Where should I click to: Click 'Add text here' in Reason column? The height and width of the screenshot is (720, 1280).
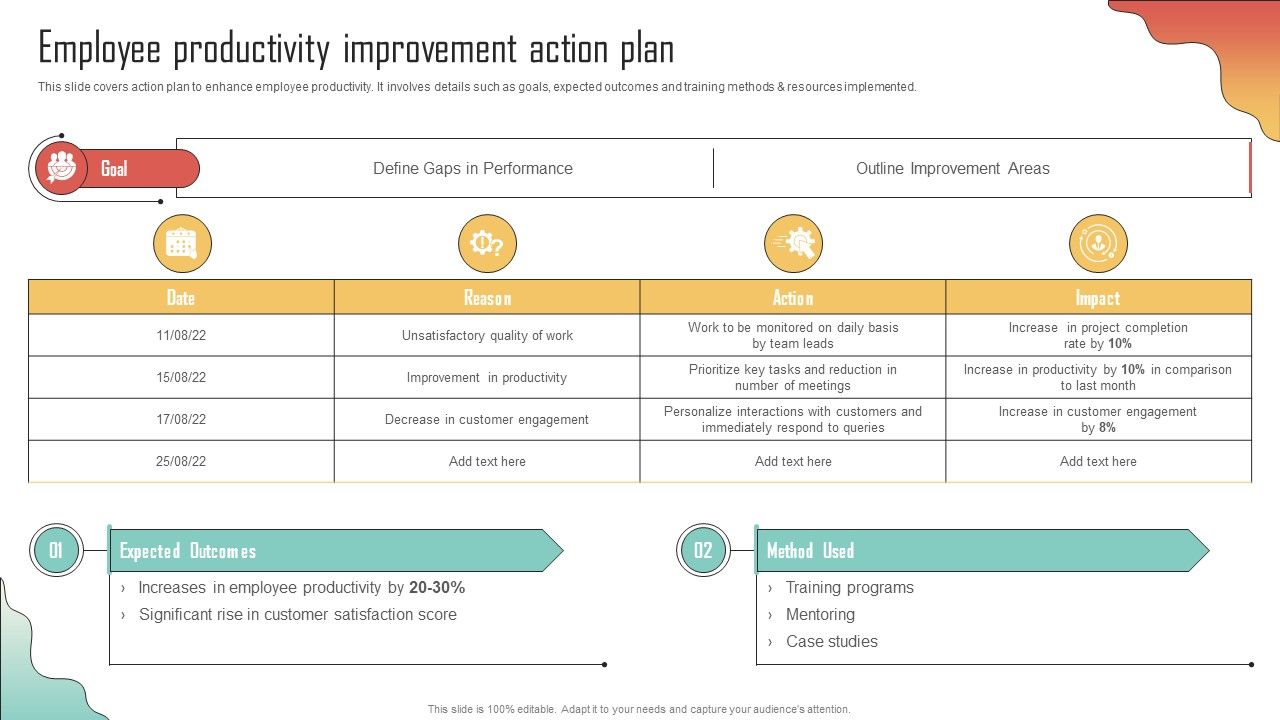pyautogui.click(x=487, y=462)
